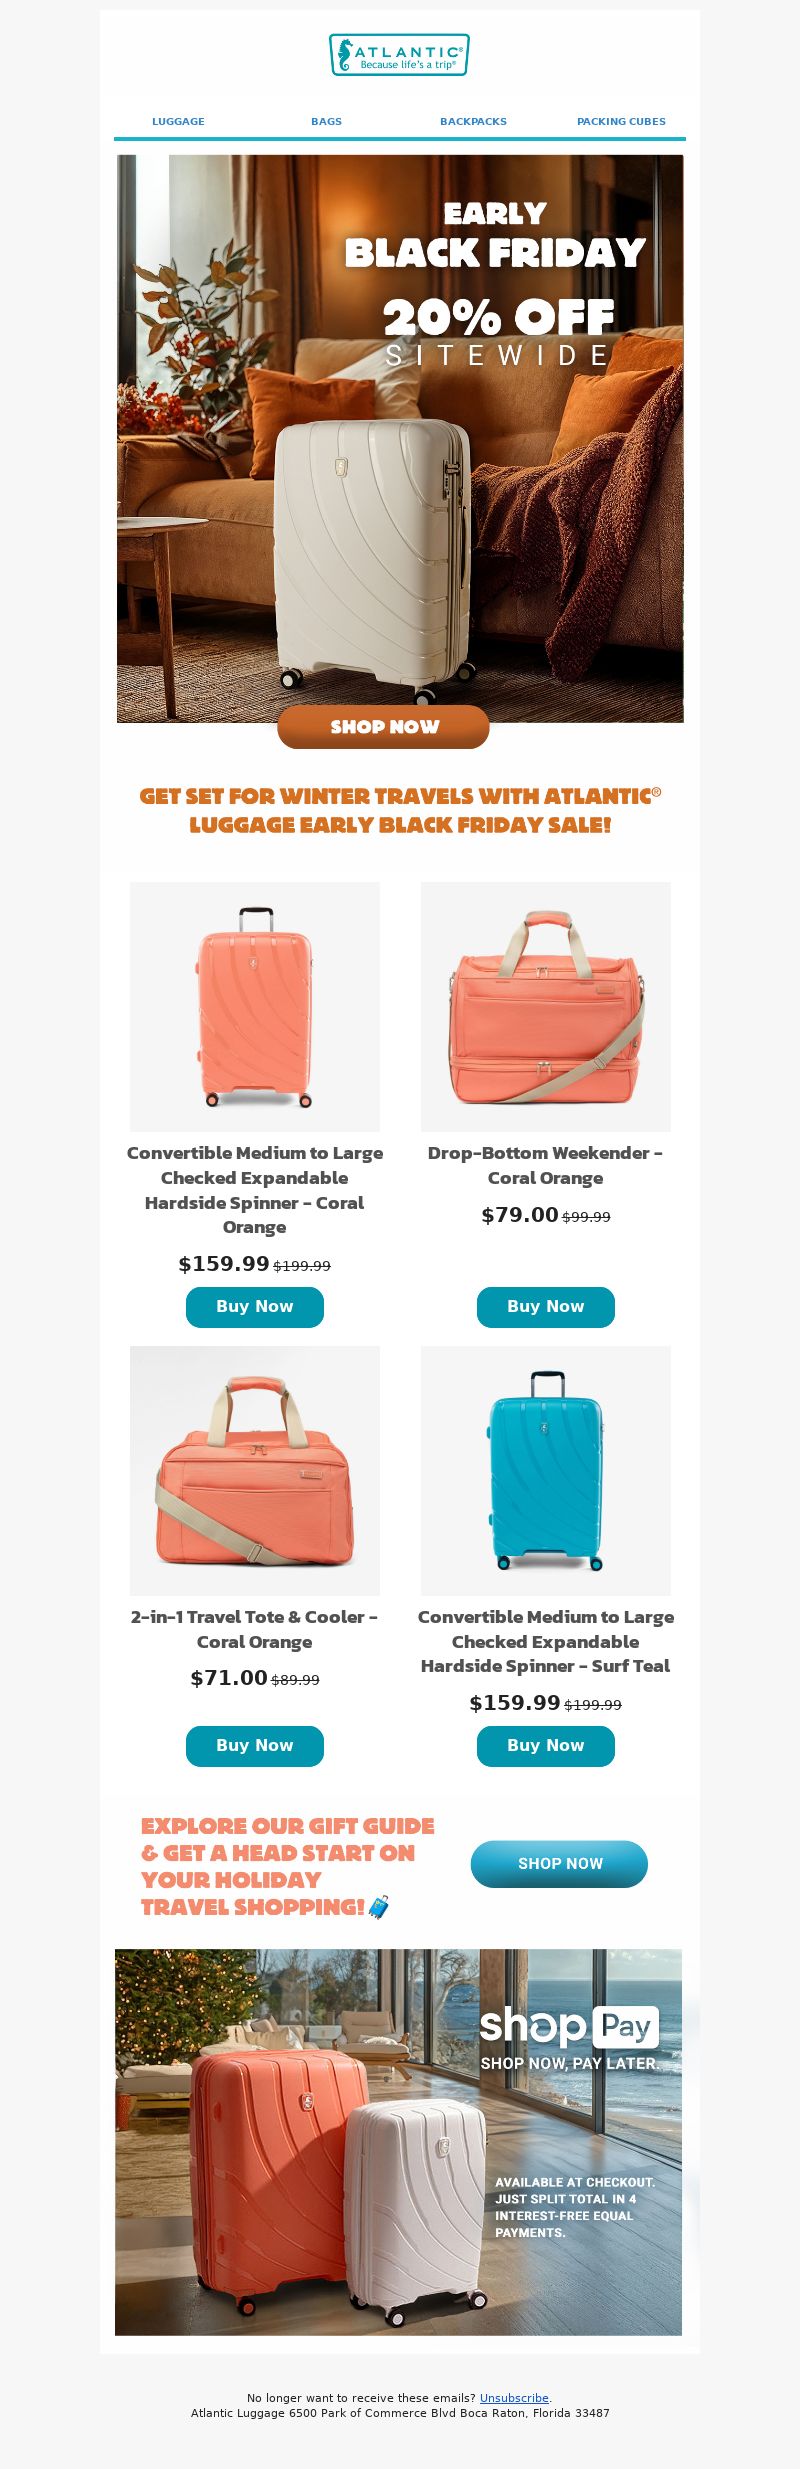Open the BAGS menu link
This screenshot has width=800, height=2469.
point(326,121)
